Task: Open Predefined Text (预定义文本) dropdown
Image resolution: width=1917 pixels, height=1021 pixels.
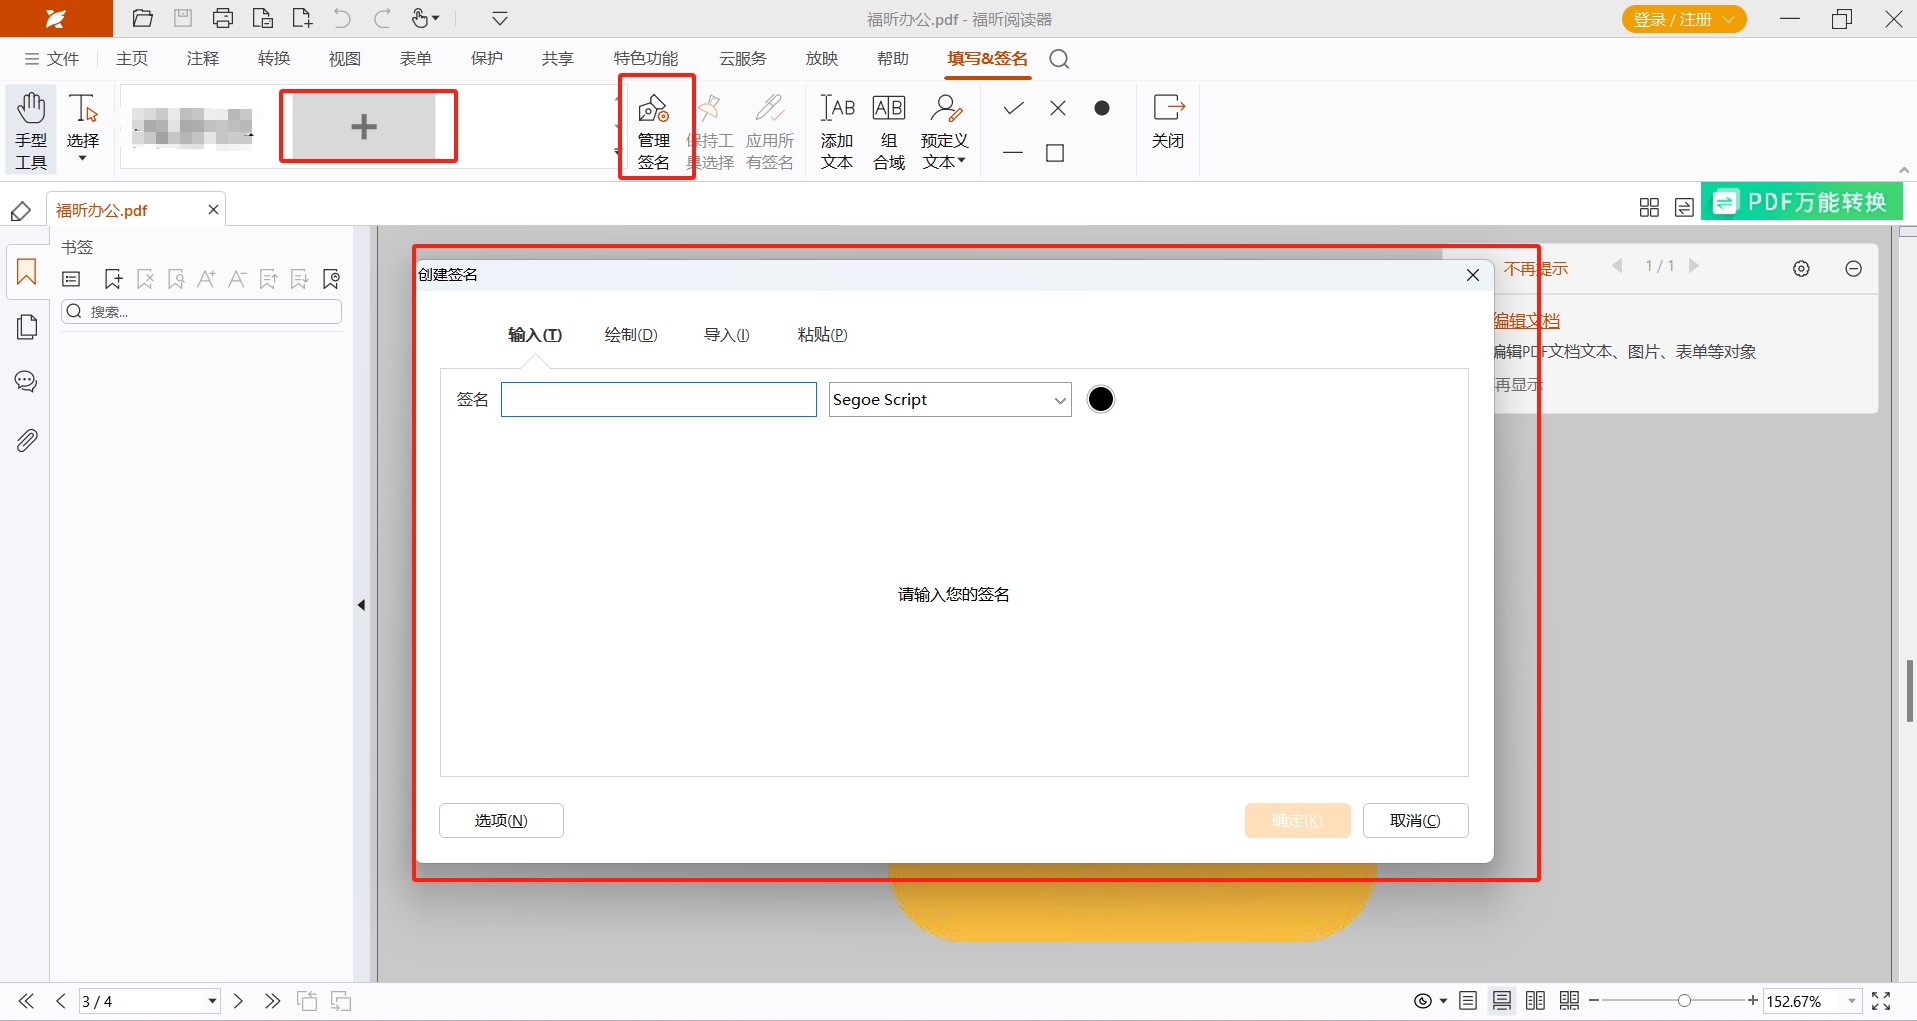Action: (944, 130)
